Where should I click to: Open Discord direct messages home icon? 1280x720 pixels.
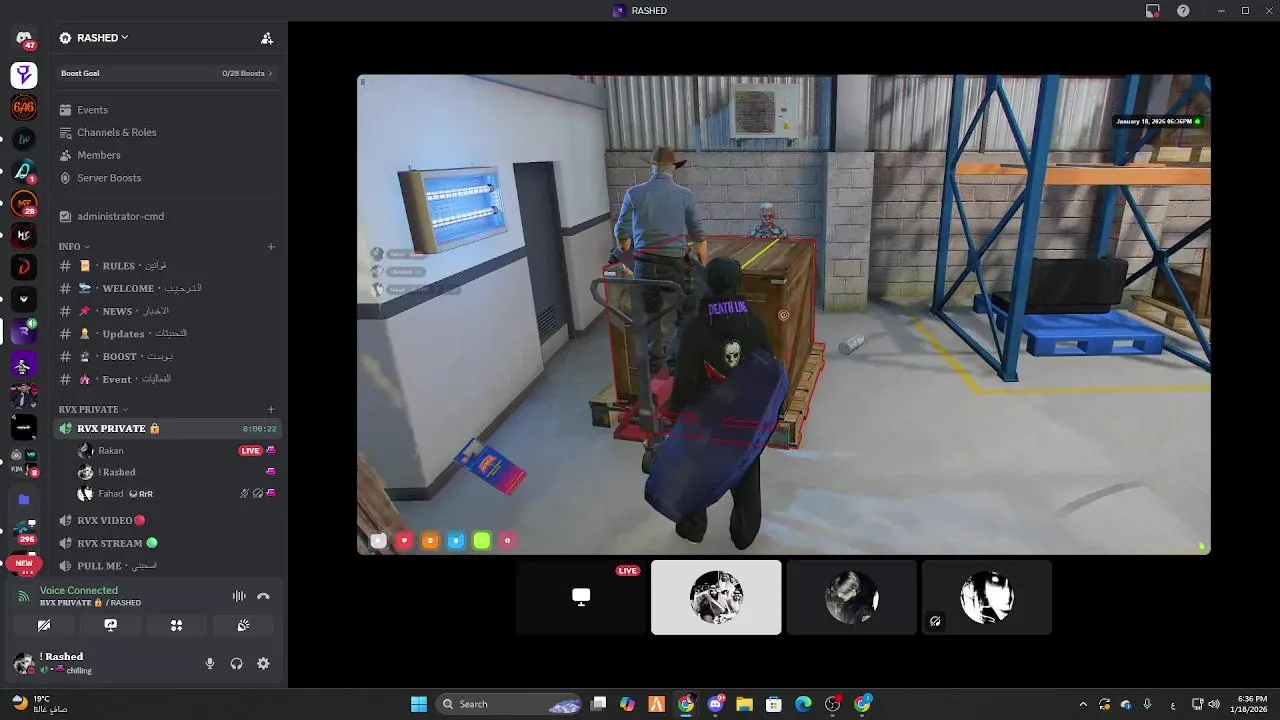24,38
